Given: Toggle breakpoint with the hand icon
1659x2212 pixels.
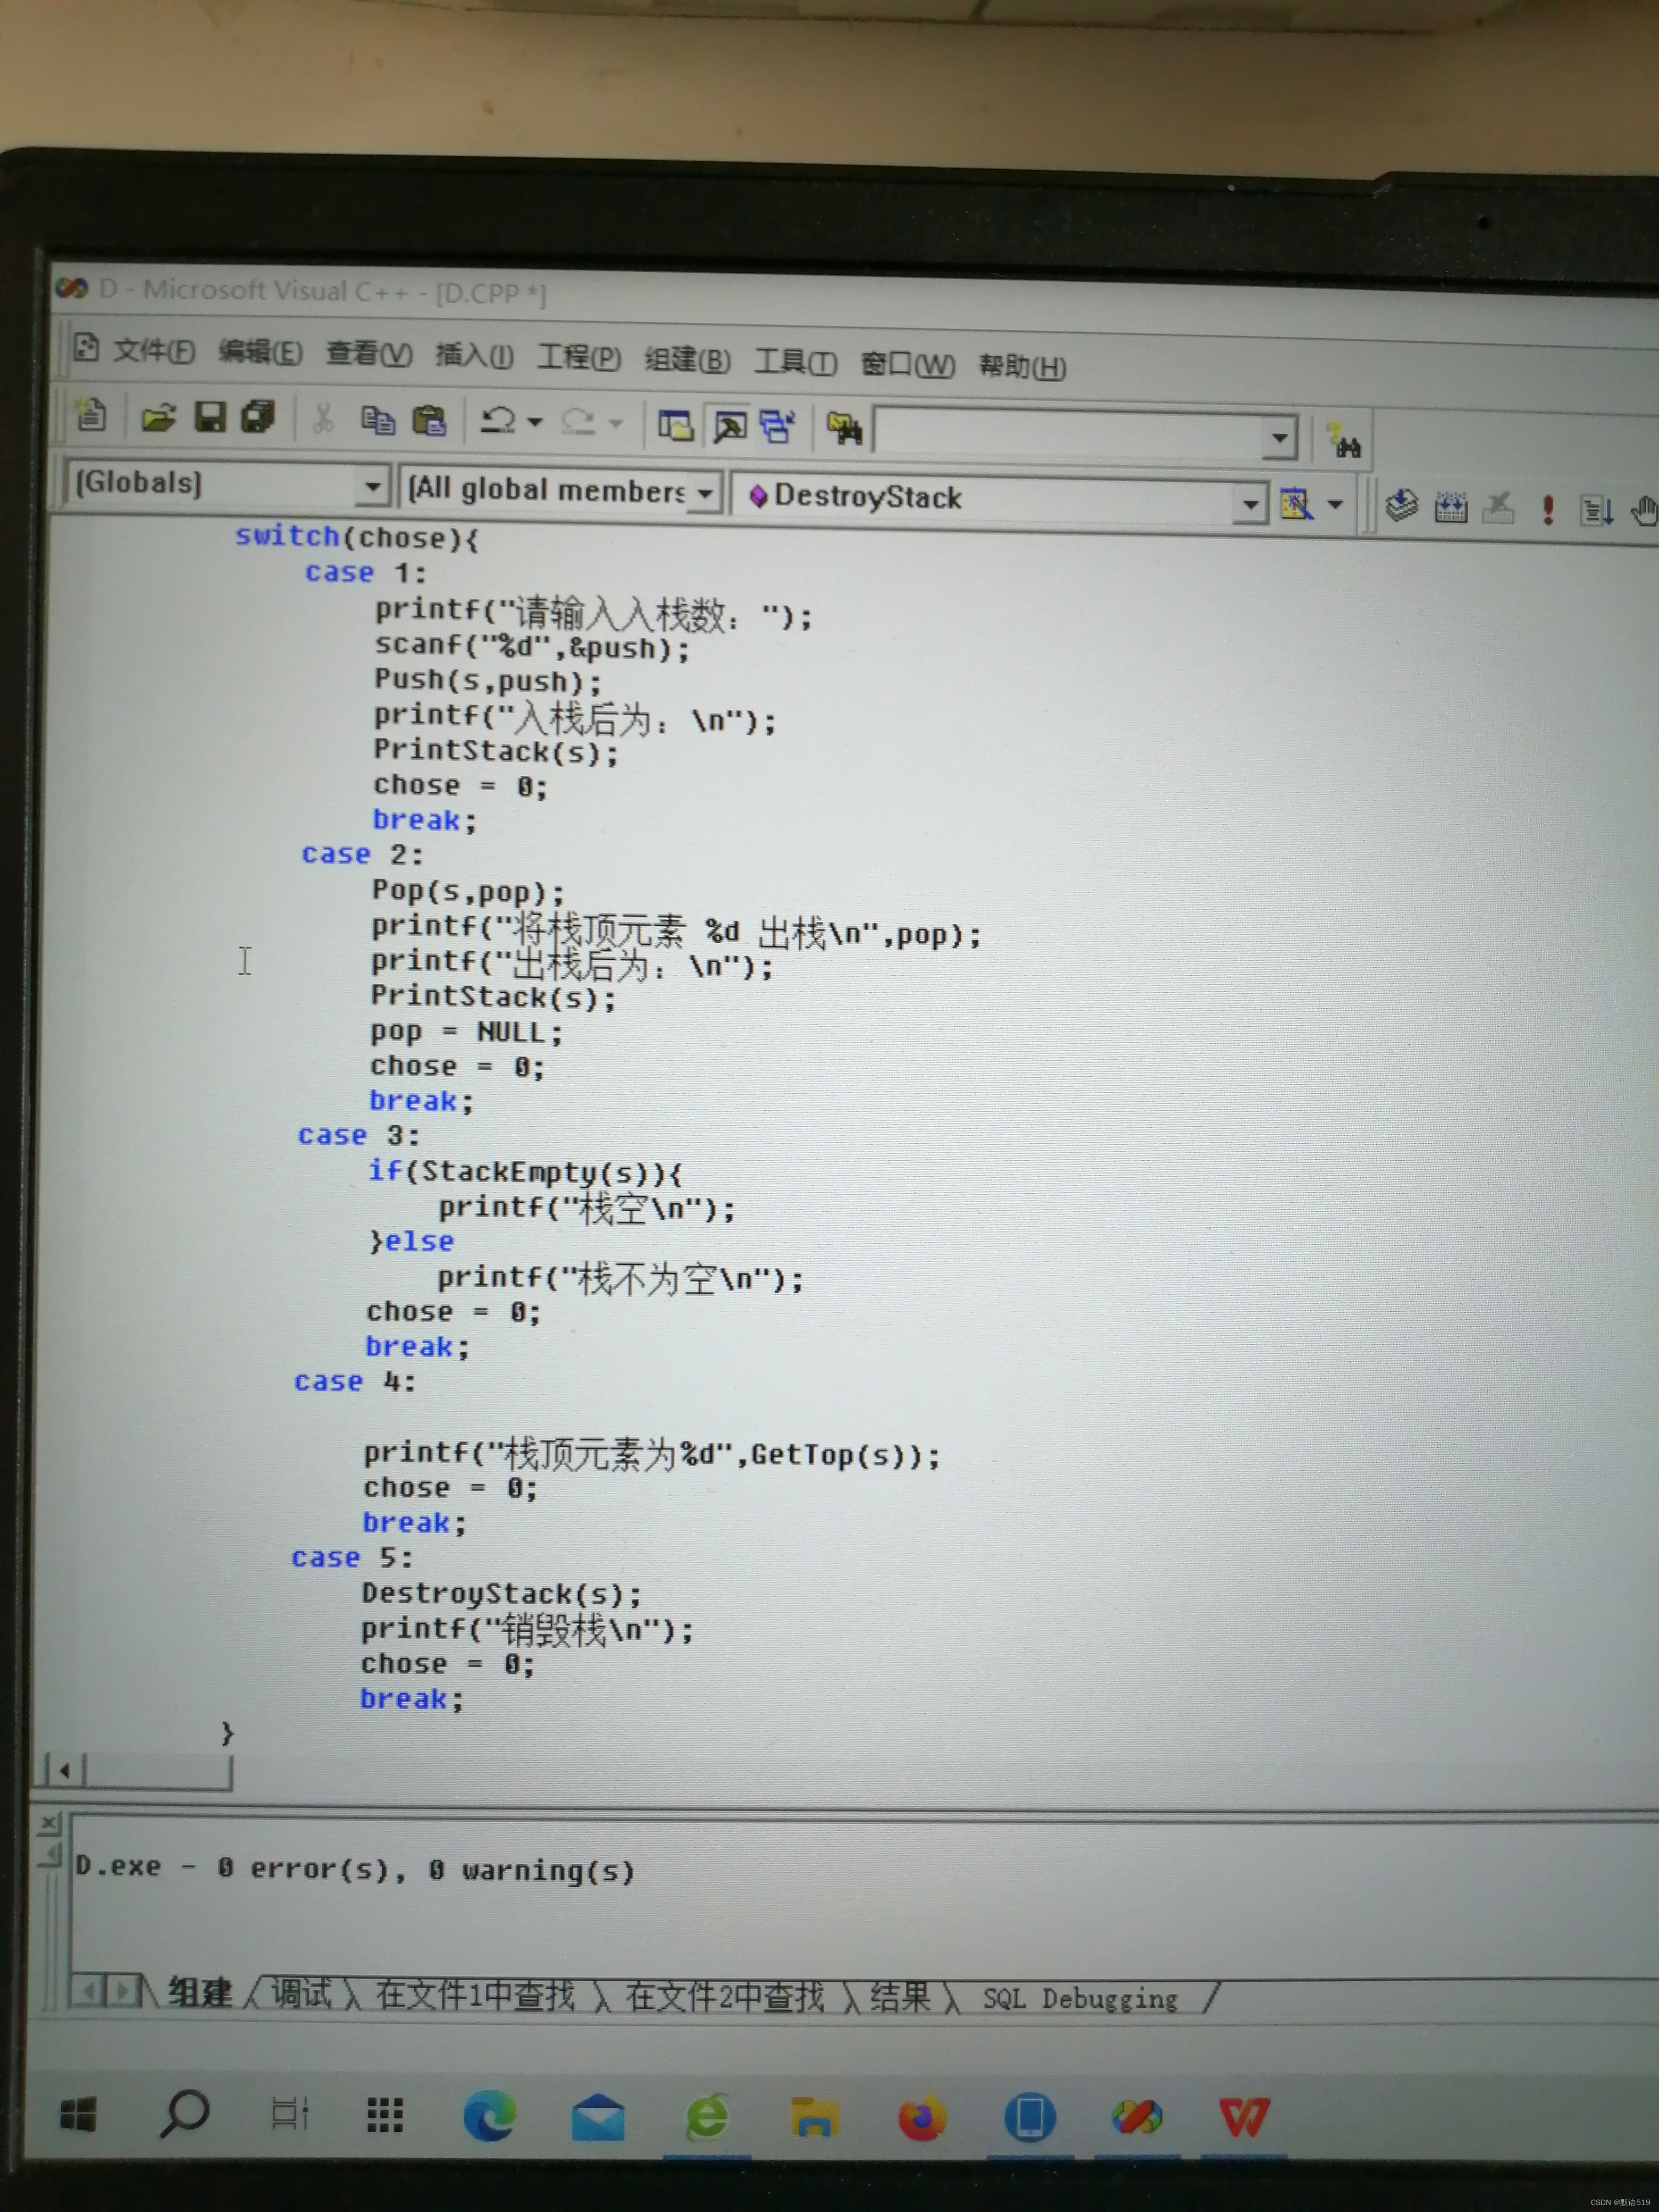Looking at the screenshot, I should [x=1643, y=511].
